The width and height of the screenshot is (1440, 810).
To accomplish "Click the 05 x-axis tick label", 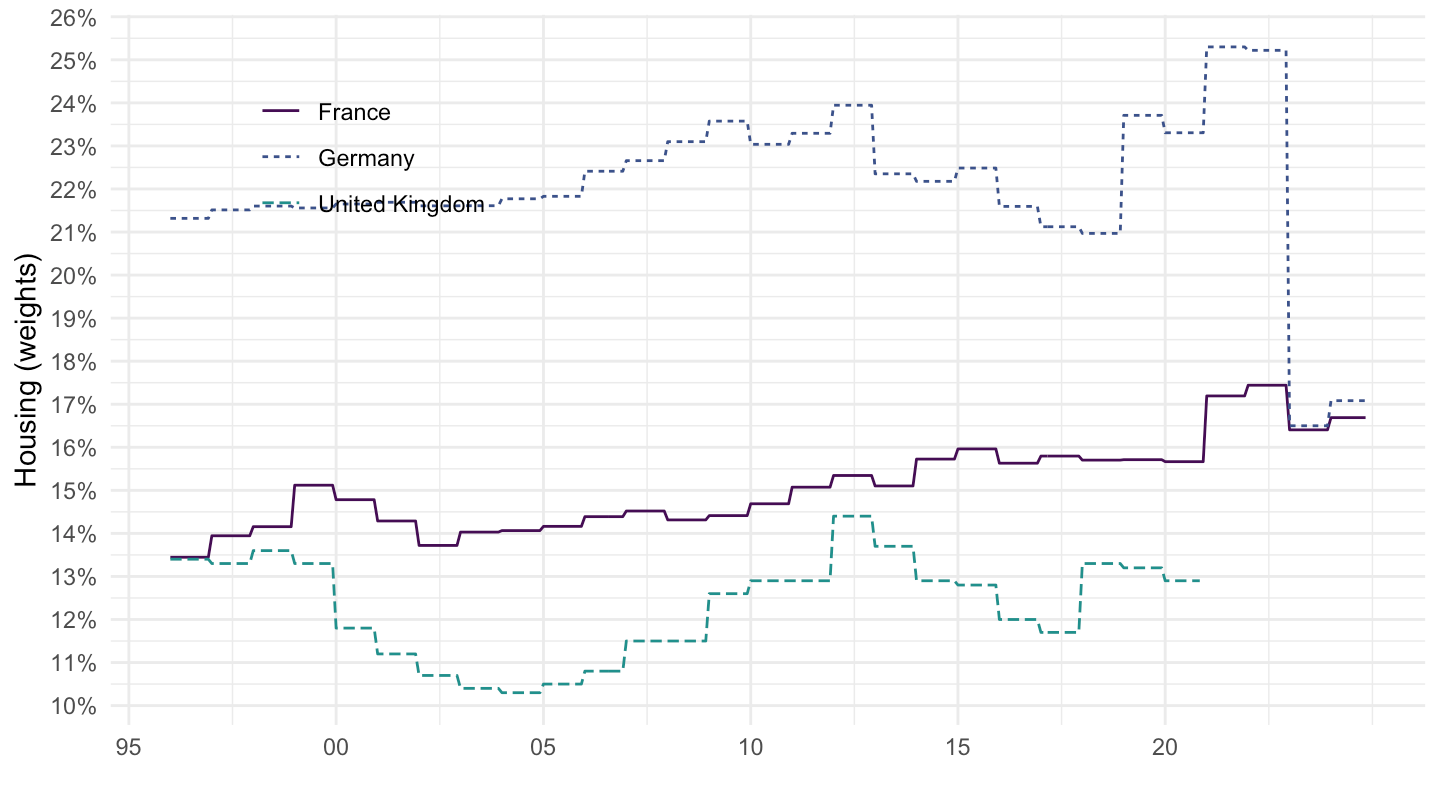I will pos(543,746).
